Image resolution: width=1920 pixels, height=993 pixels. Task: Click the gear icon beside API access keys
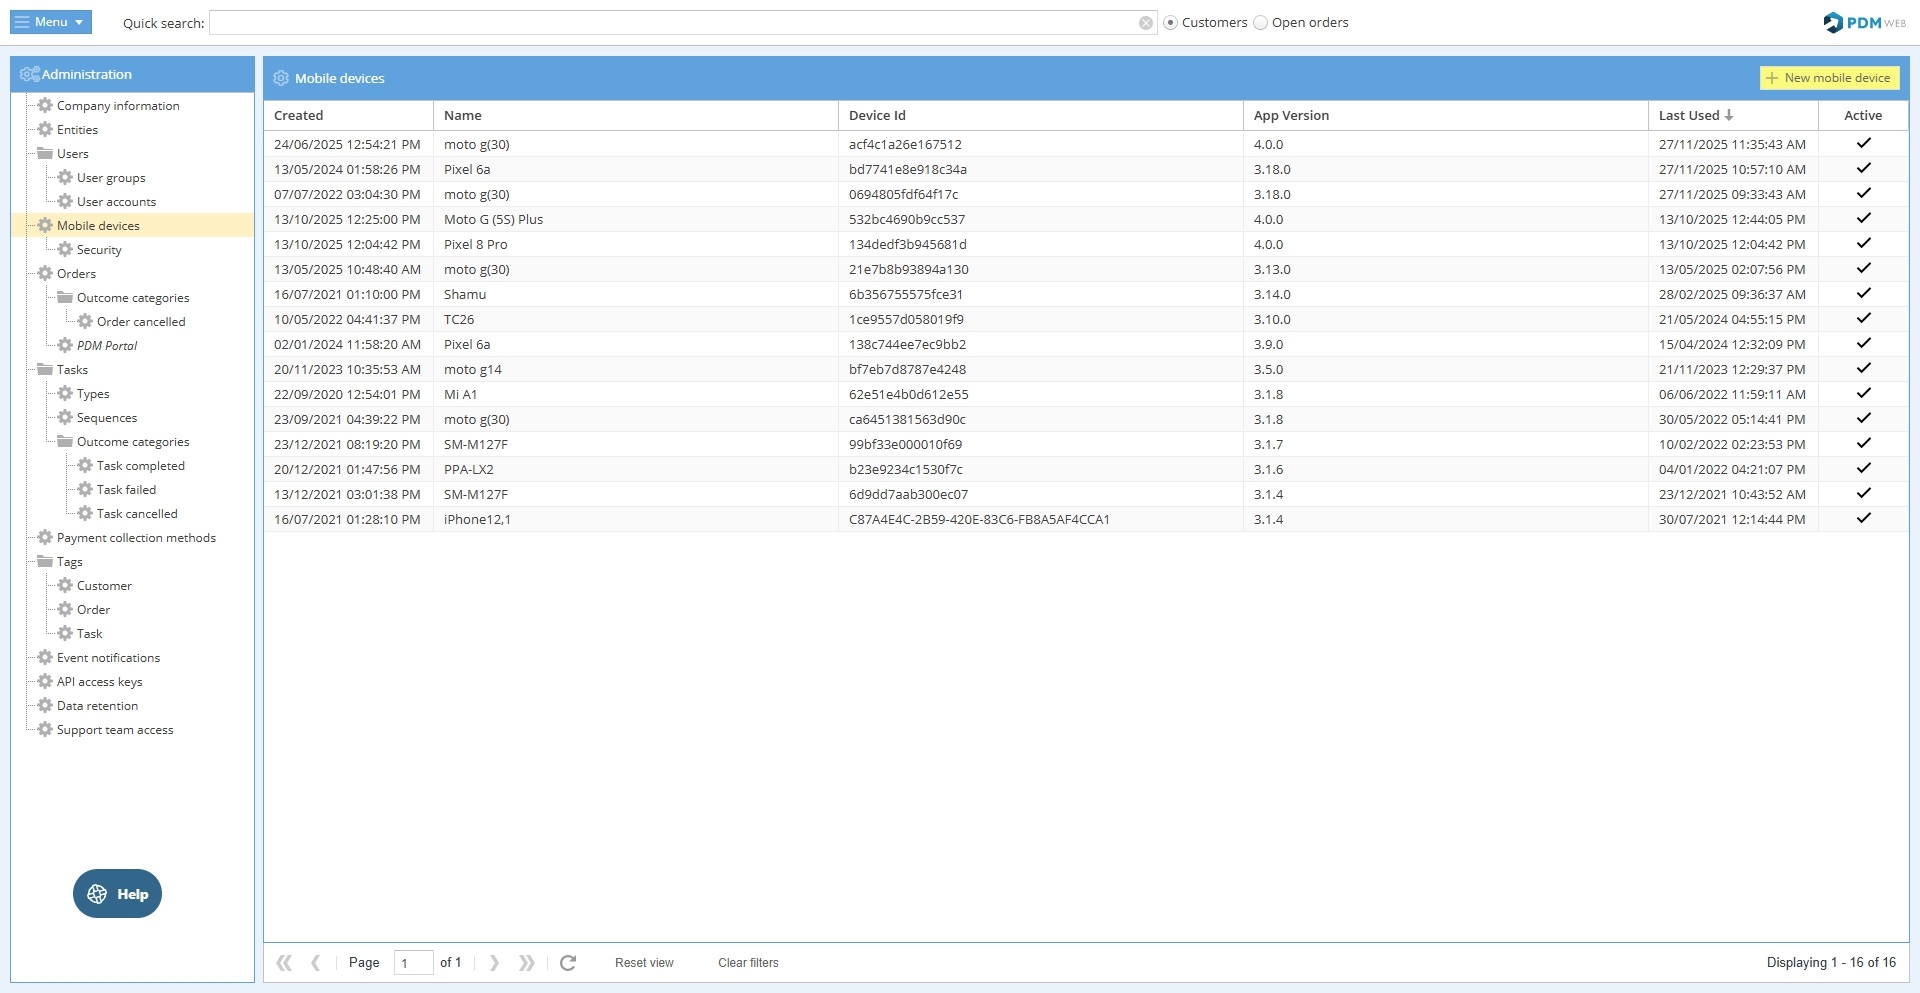(x=45, y=682)
